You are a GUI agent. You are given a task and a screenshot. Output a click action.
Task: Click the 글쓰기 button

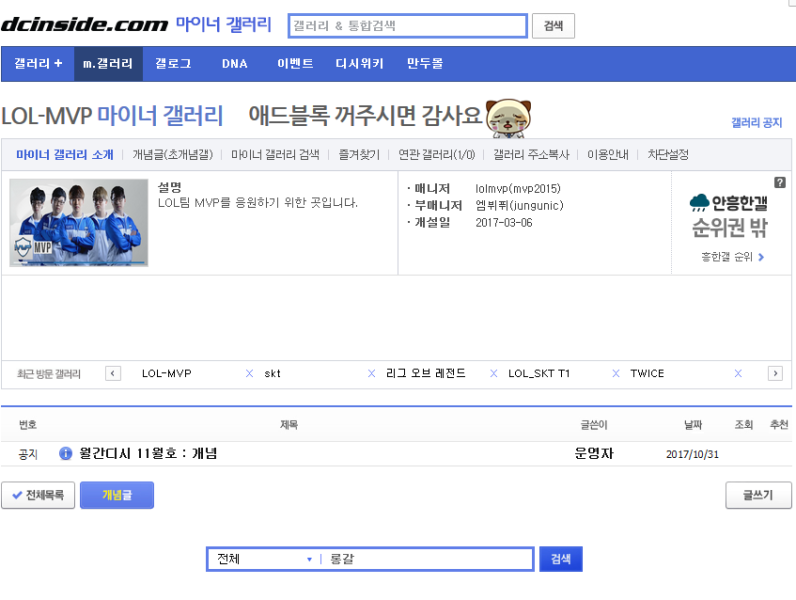click(758, 495)
